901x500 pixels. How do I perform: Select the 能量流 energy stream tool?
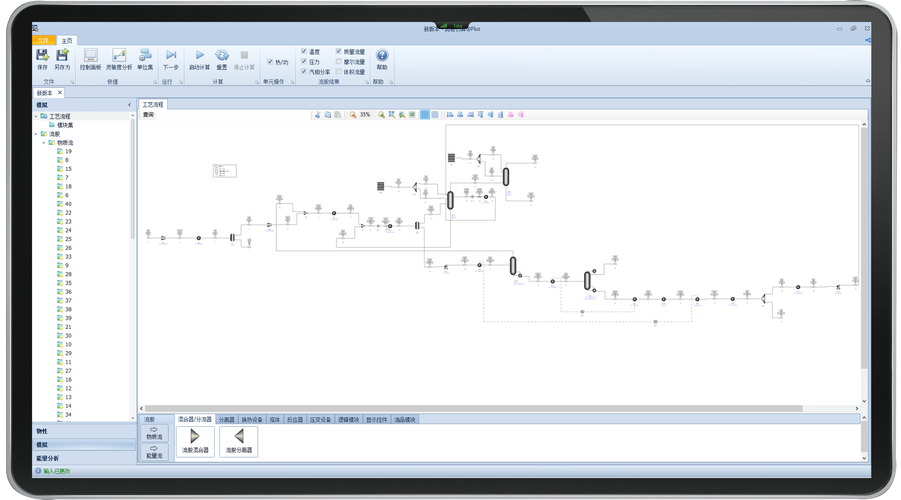pyautogui.click(x=154, y=452)
